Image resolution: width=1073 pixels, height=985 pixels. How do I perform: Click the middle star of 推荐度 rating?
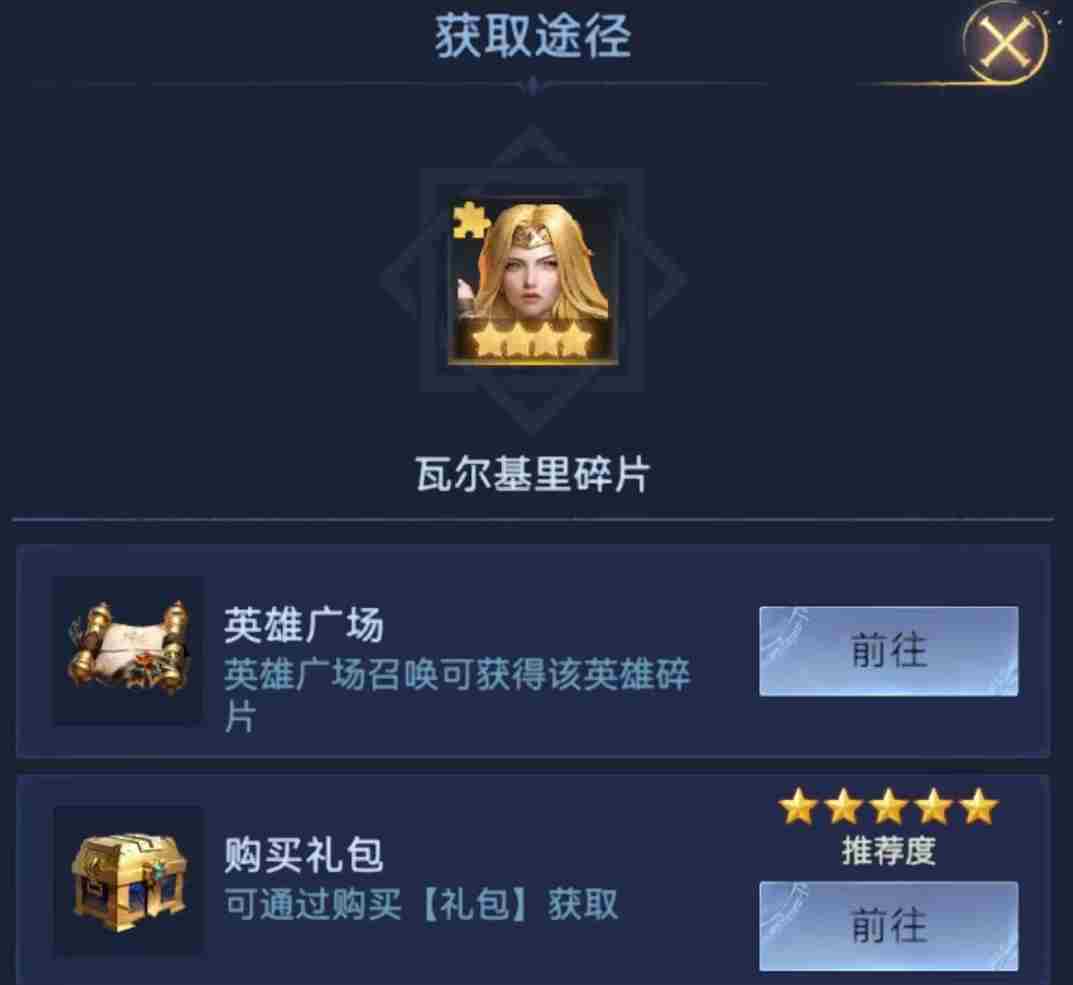click(888, 806)
